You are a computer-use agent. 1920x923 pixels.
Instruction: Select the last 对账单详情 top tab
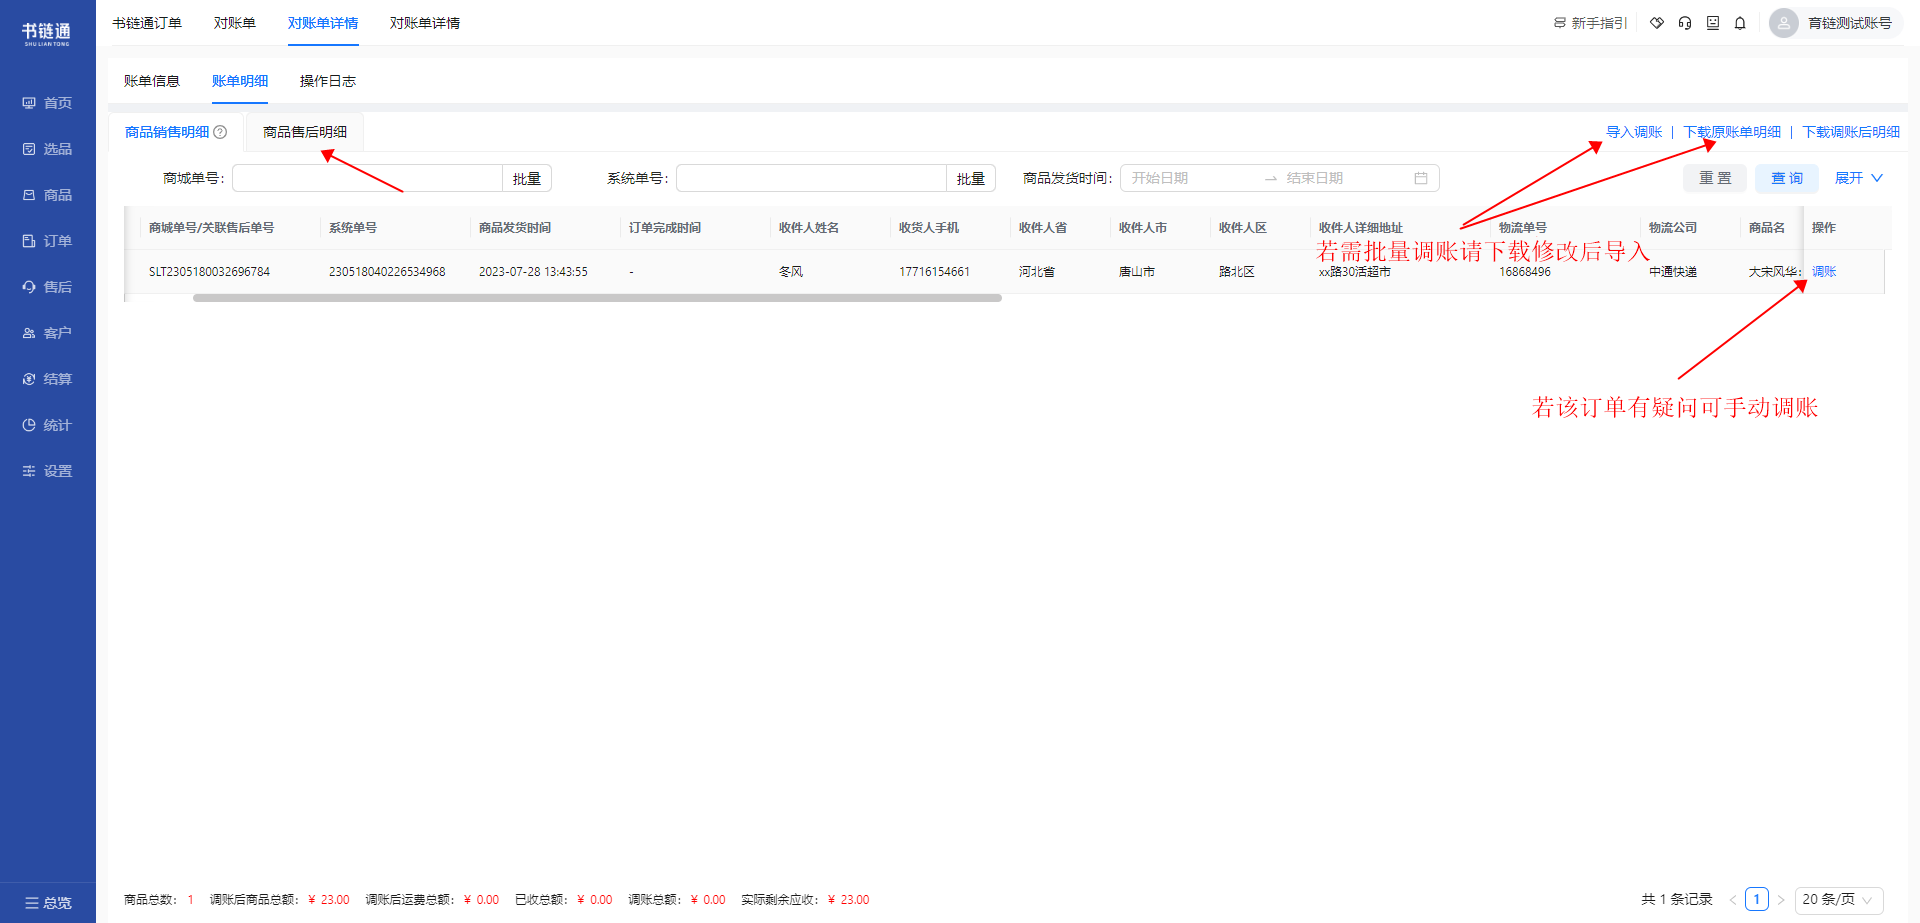pyautogui.click(x=425, y=23)
